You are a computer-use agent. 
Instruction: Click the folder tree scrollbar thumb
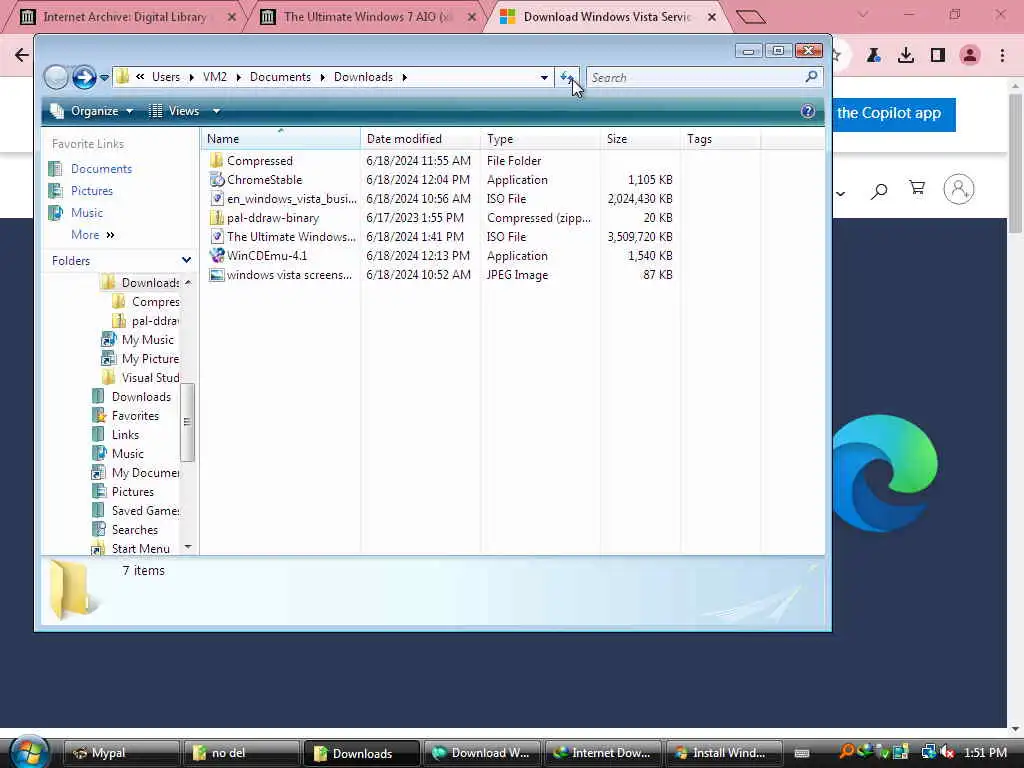[x=187, y=422]
